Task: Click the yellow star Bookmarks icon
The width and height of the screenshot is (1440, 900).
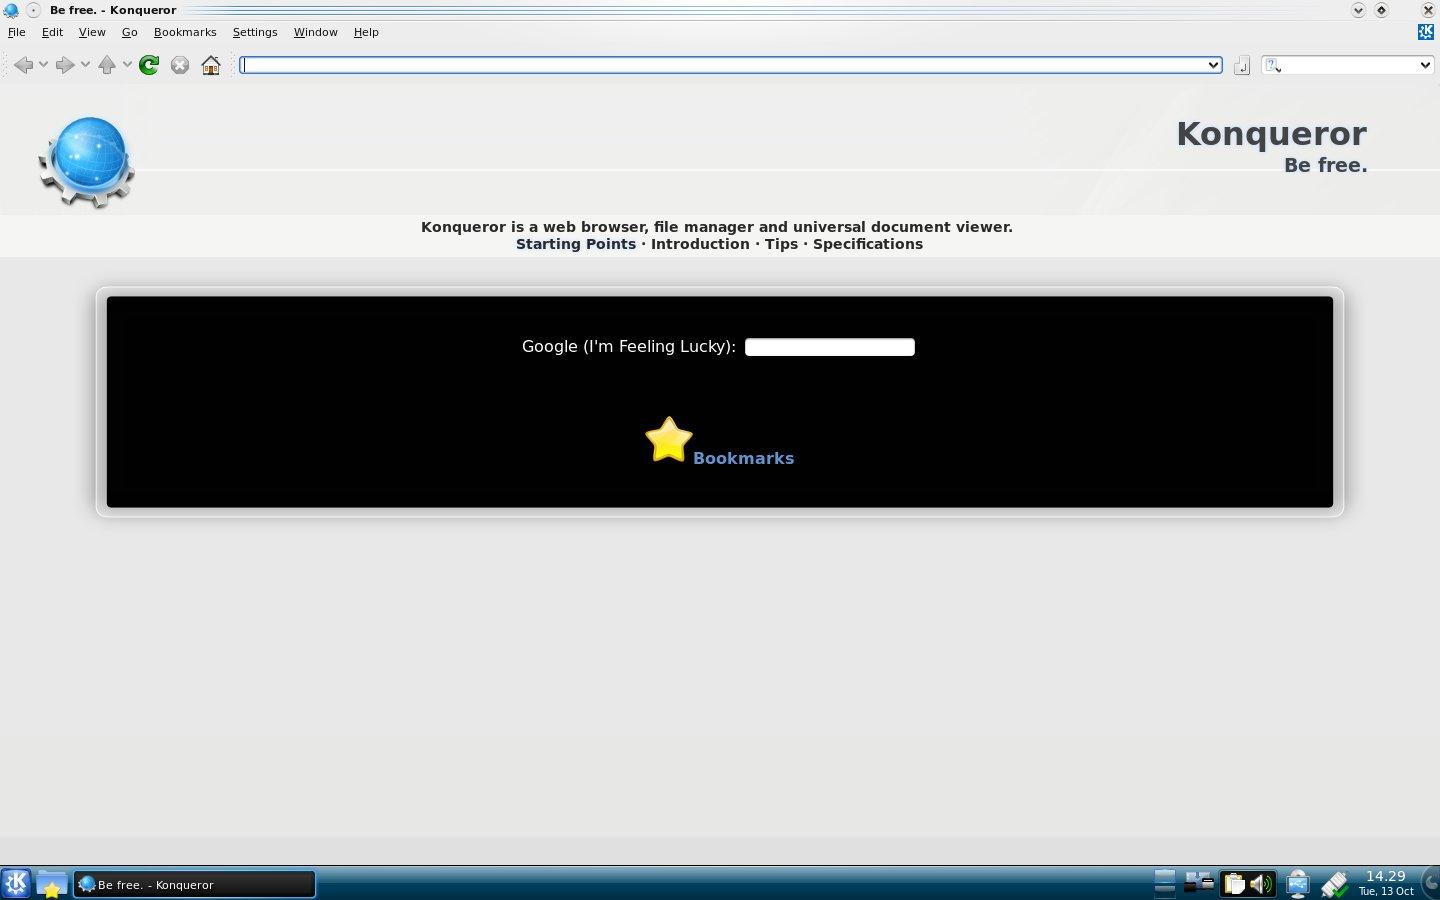Action: click(668, 440)
